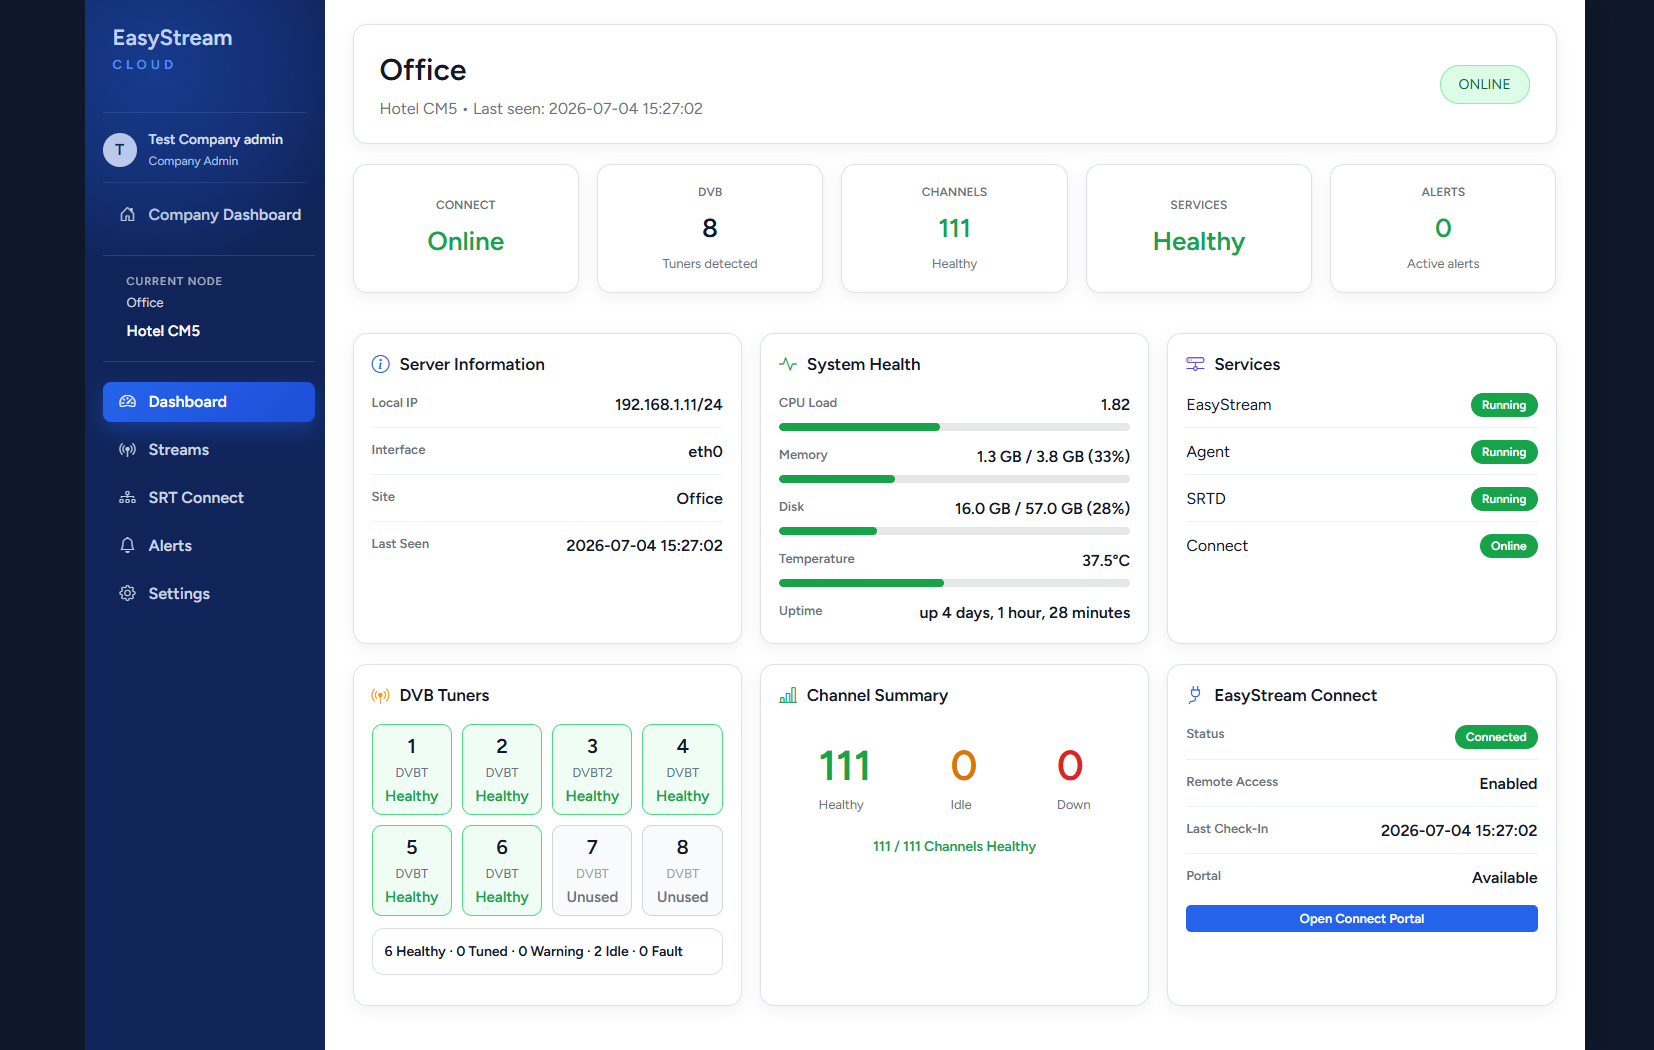Click the DVB Tuners antenna icon

[x=381, y=695]
